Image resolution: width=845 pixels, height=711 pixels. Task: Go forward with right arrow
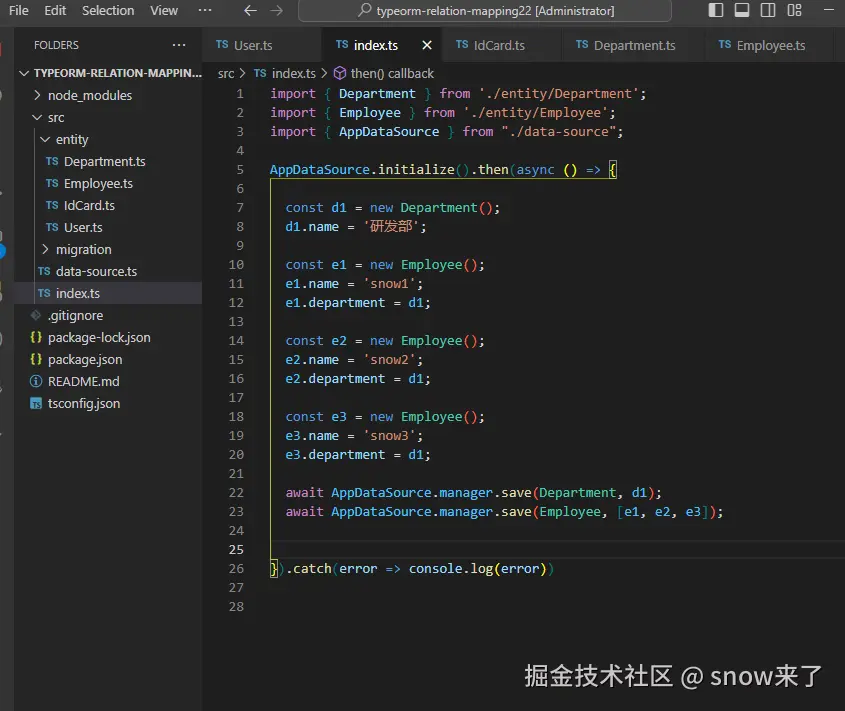pos(276,11)
